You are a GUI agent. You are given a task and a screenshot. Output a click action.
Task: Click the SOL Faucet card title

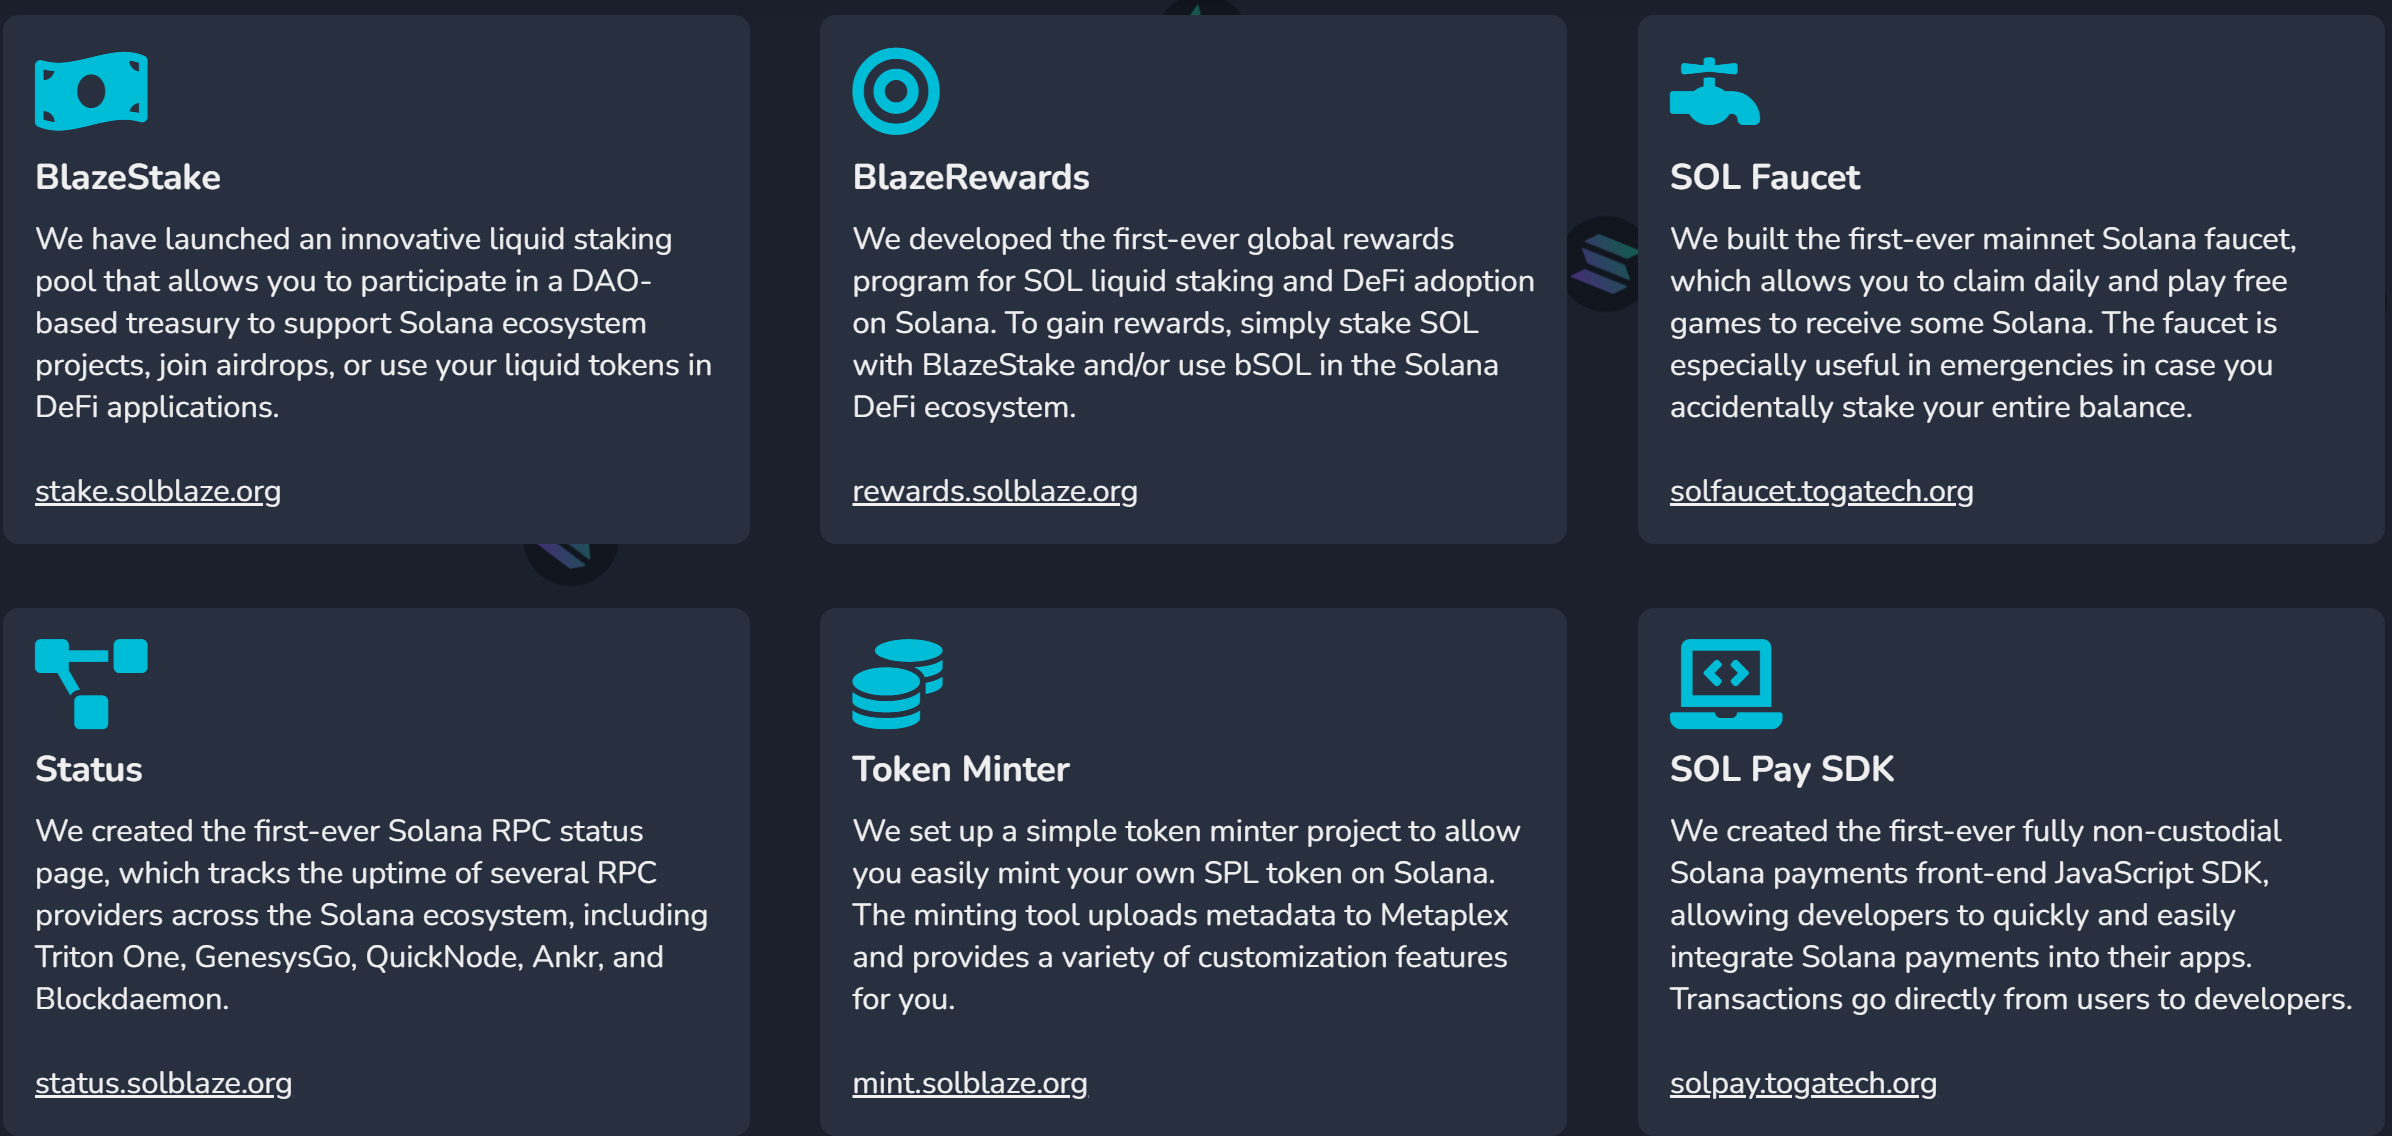[1764, 177]
